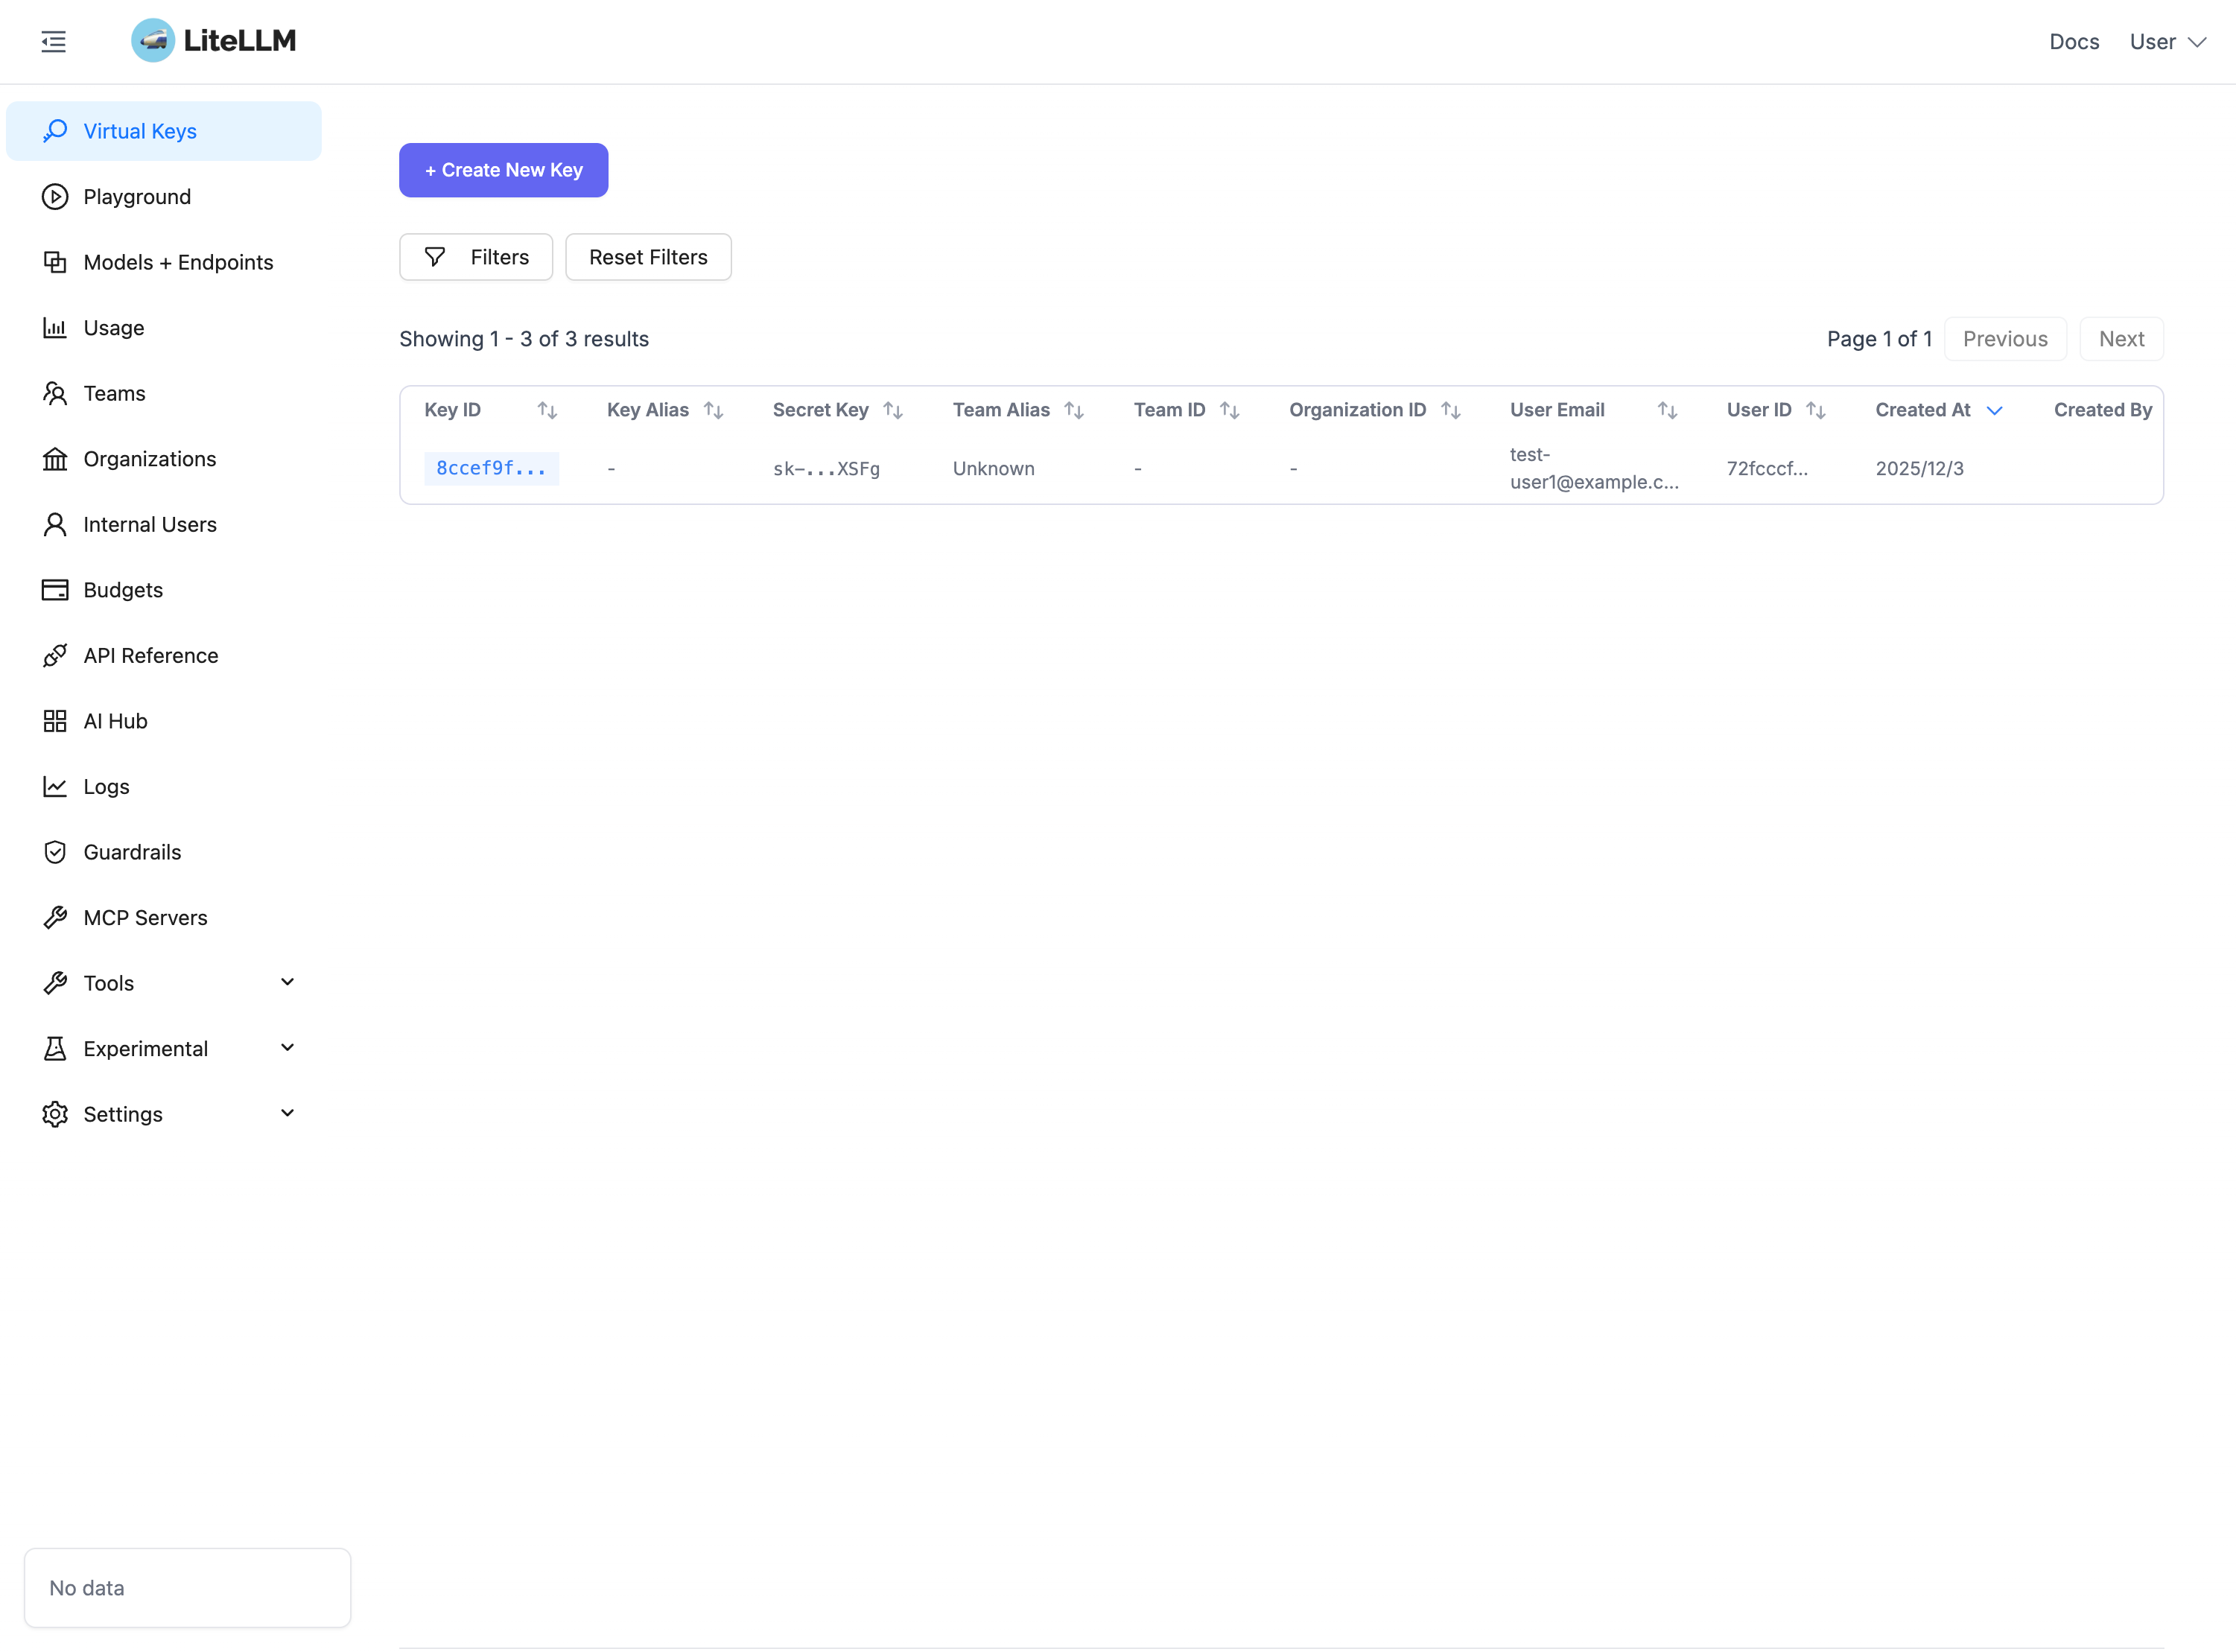
Task: Expand the Tools submenu chevron
Action: coord(287,982)
